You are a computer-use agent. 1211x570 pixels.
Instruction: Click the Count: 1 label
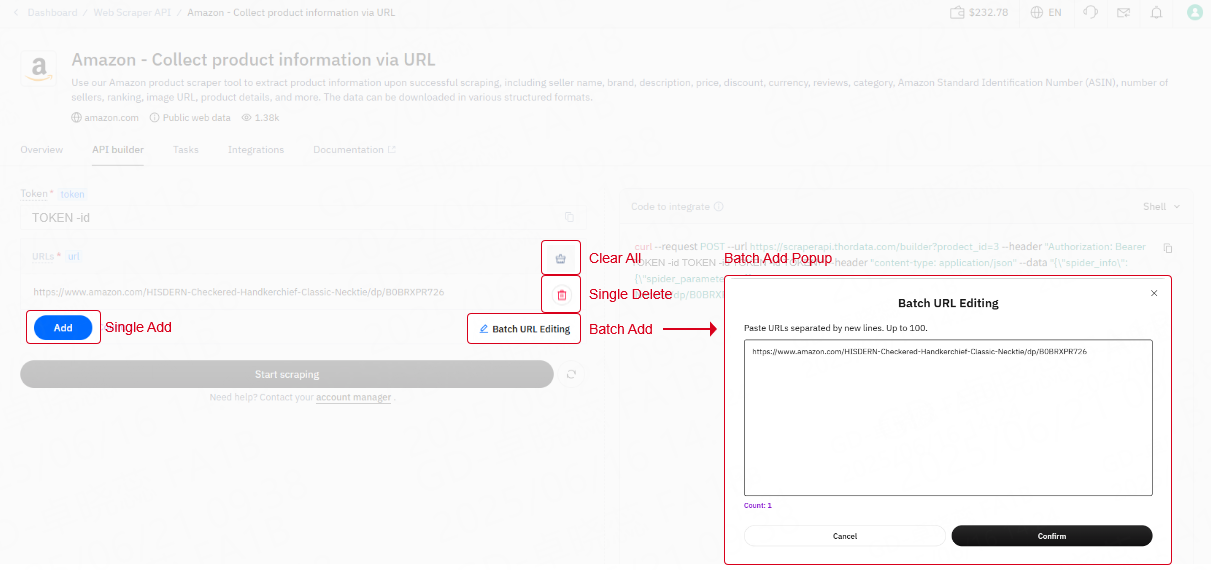[758, 506]
